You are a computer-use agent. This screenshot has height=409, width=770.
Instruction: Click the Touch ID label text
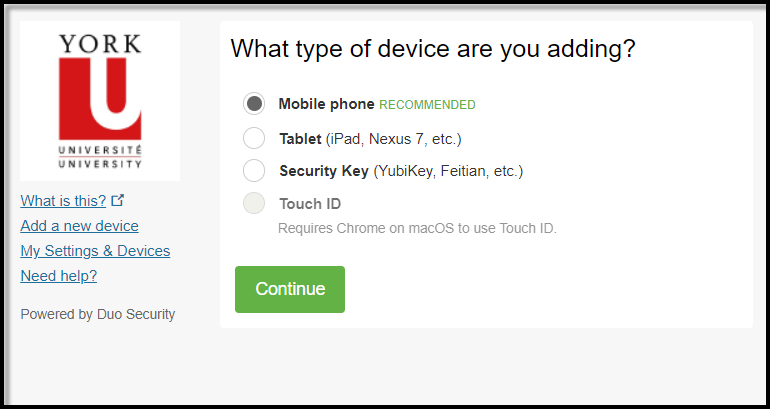click(x=310, y=204)
